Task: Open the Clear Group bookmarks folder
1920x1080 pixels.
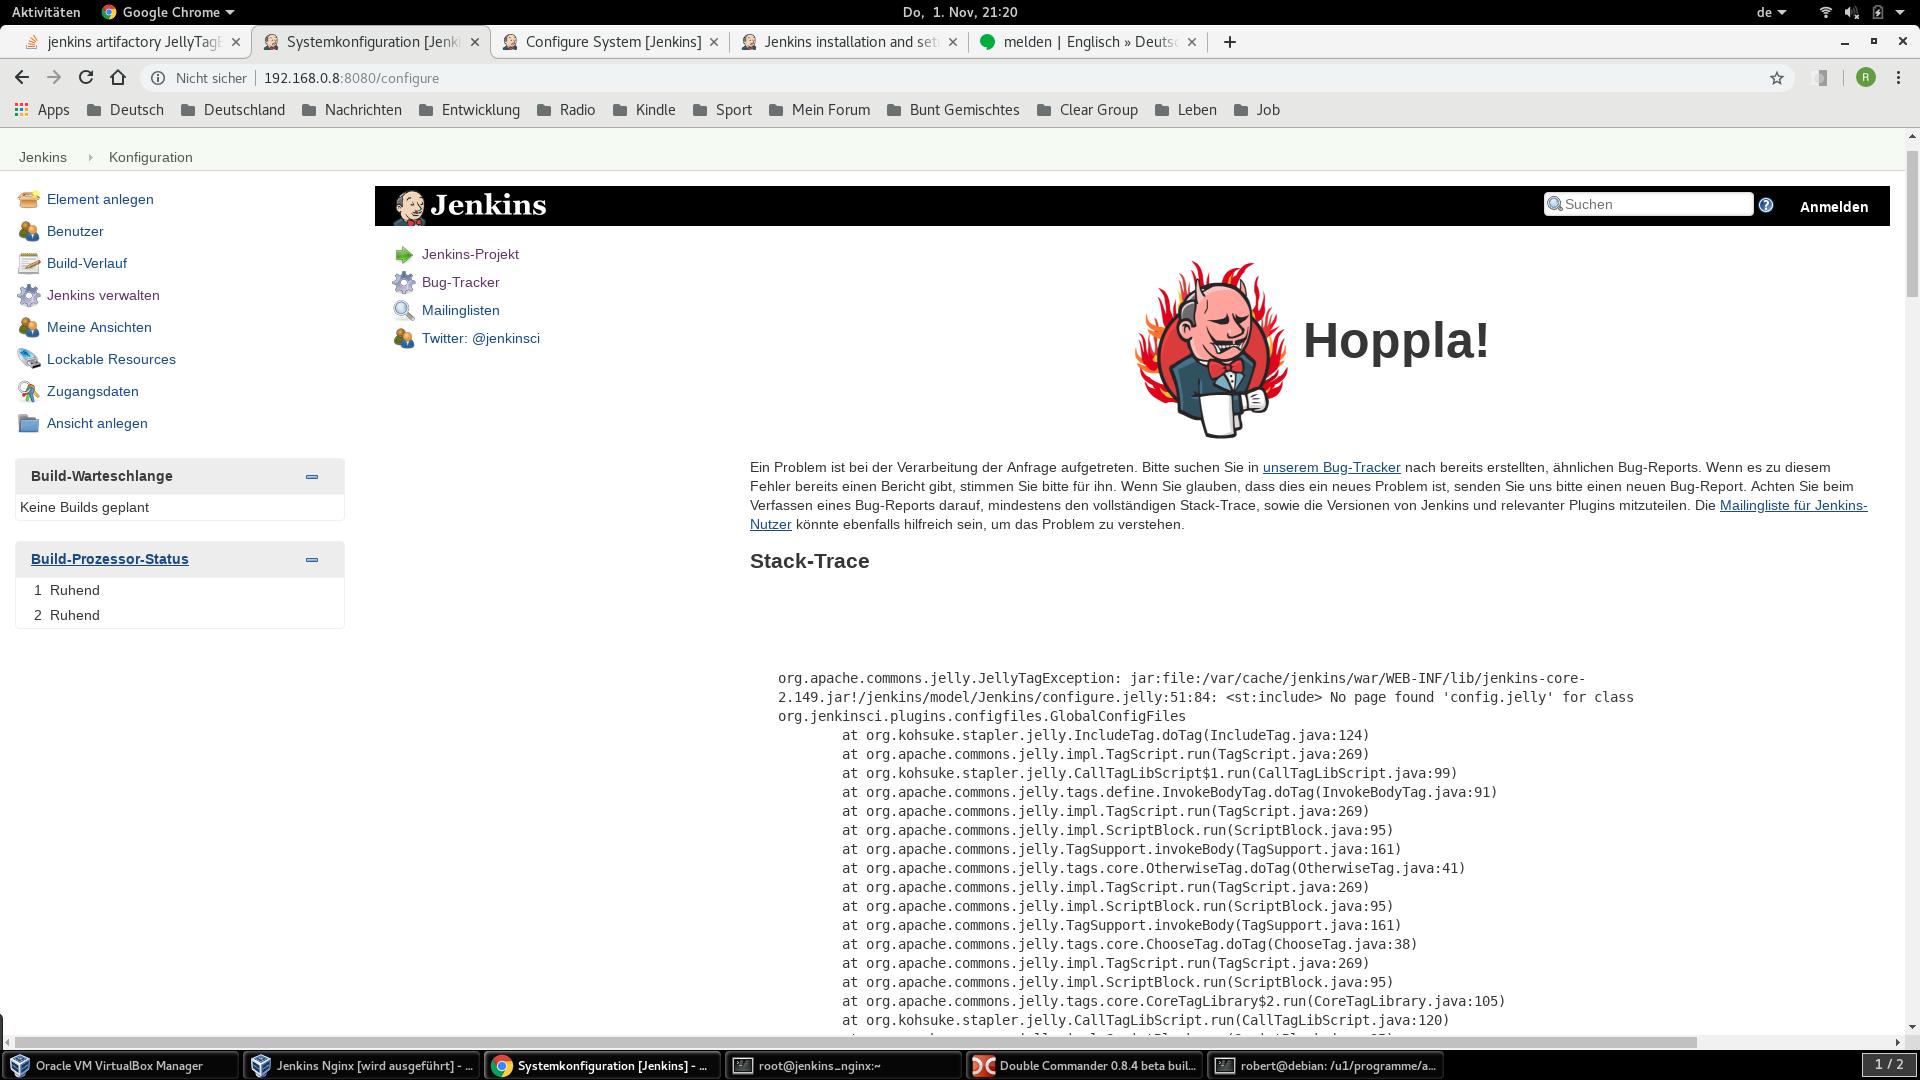Action: click(x=1088, y=110)
